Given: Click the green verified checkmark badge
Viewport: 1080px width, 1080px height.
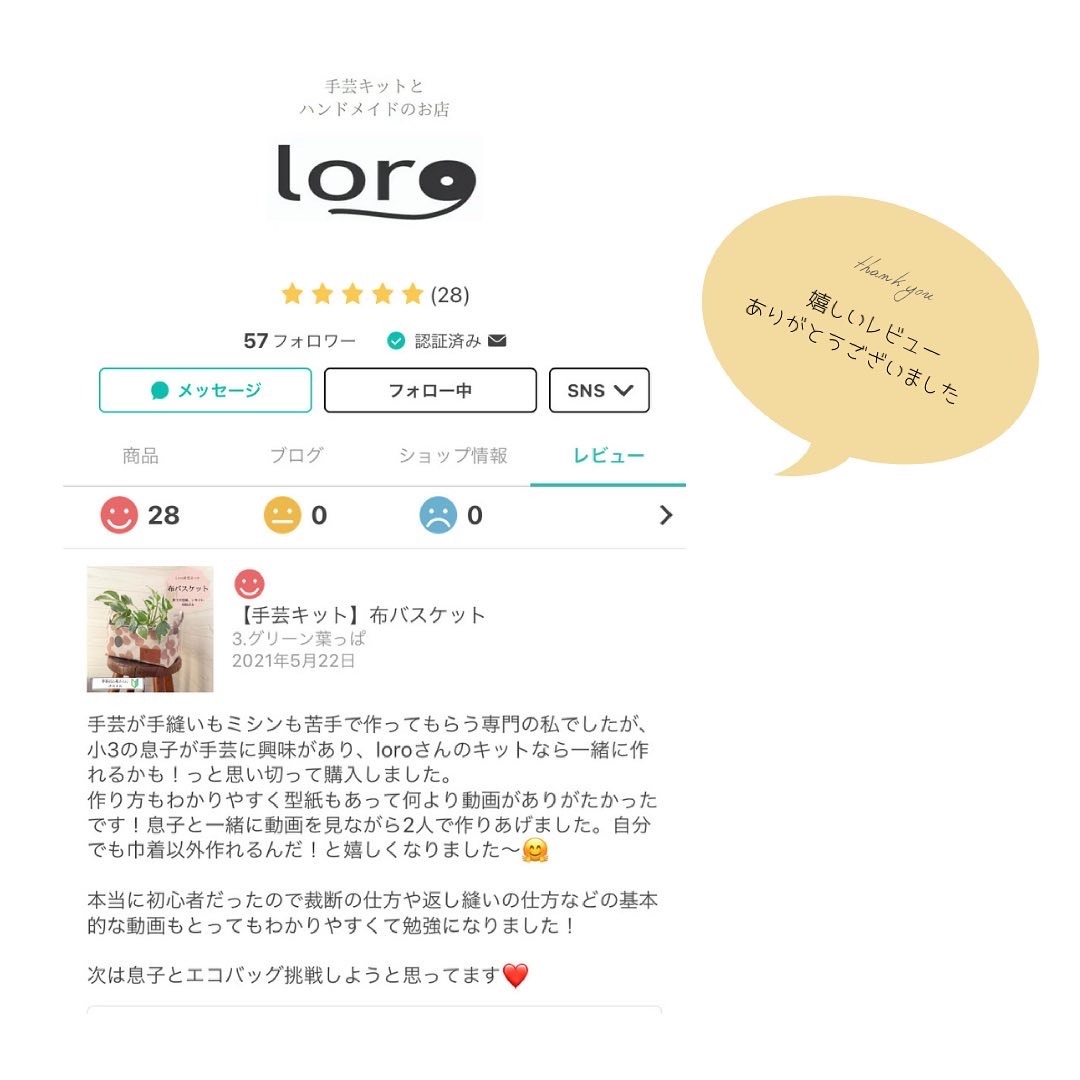Looking at the screenshot, I should tap(396, 340).
